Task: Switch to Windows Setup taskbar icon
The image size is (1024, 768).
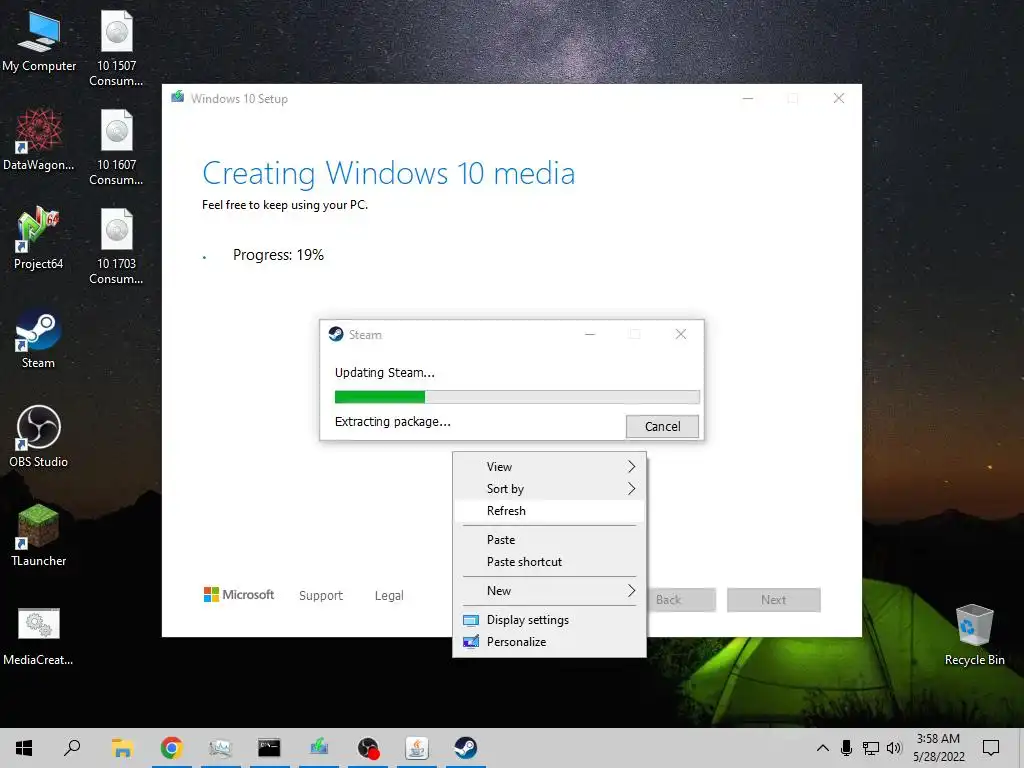Action: click(319, 748)
